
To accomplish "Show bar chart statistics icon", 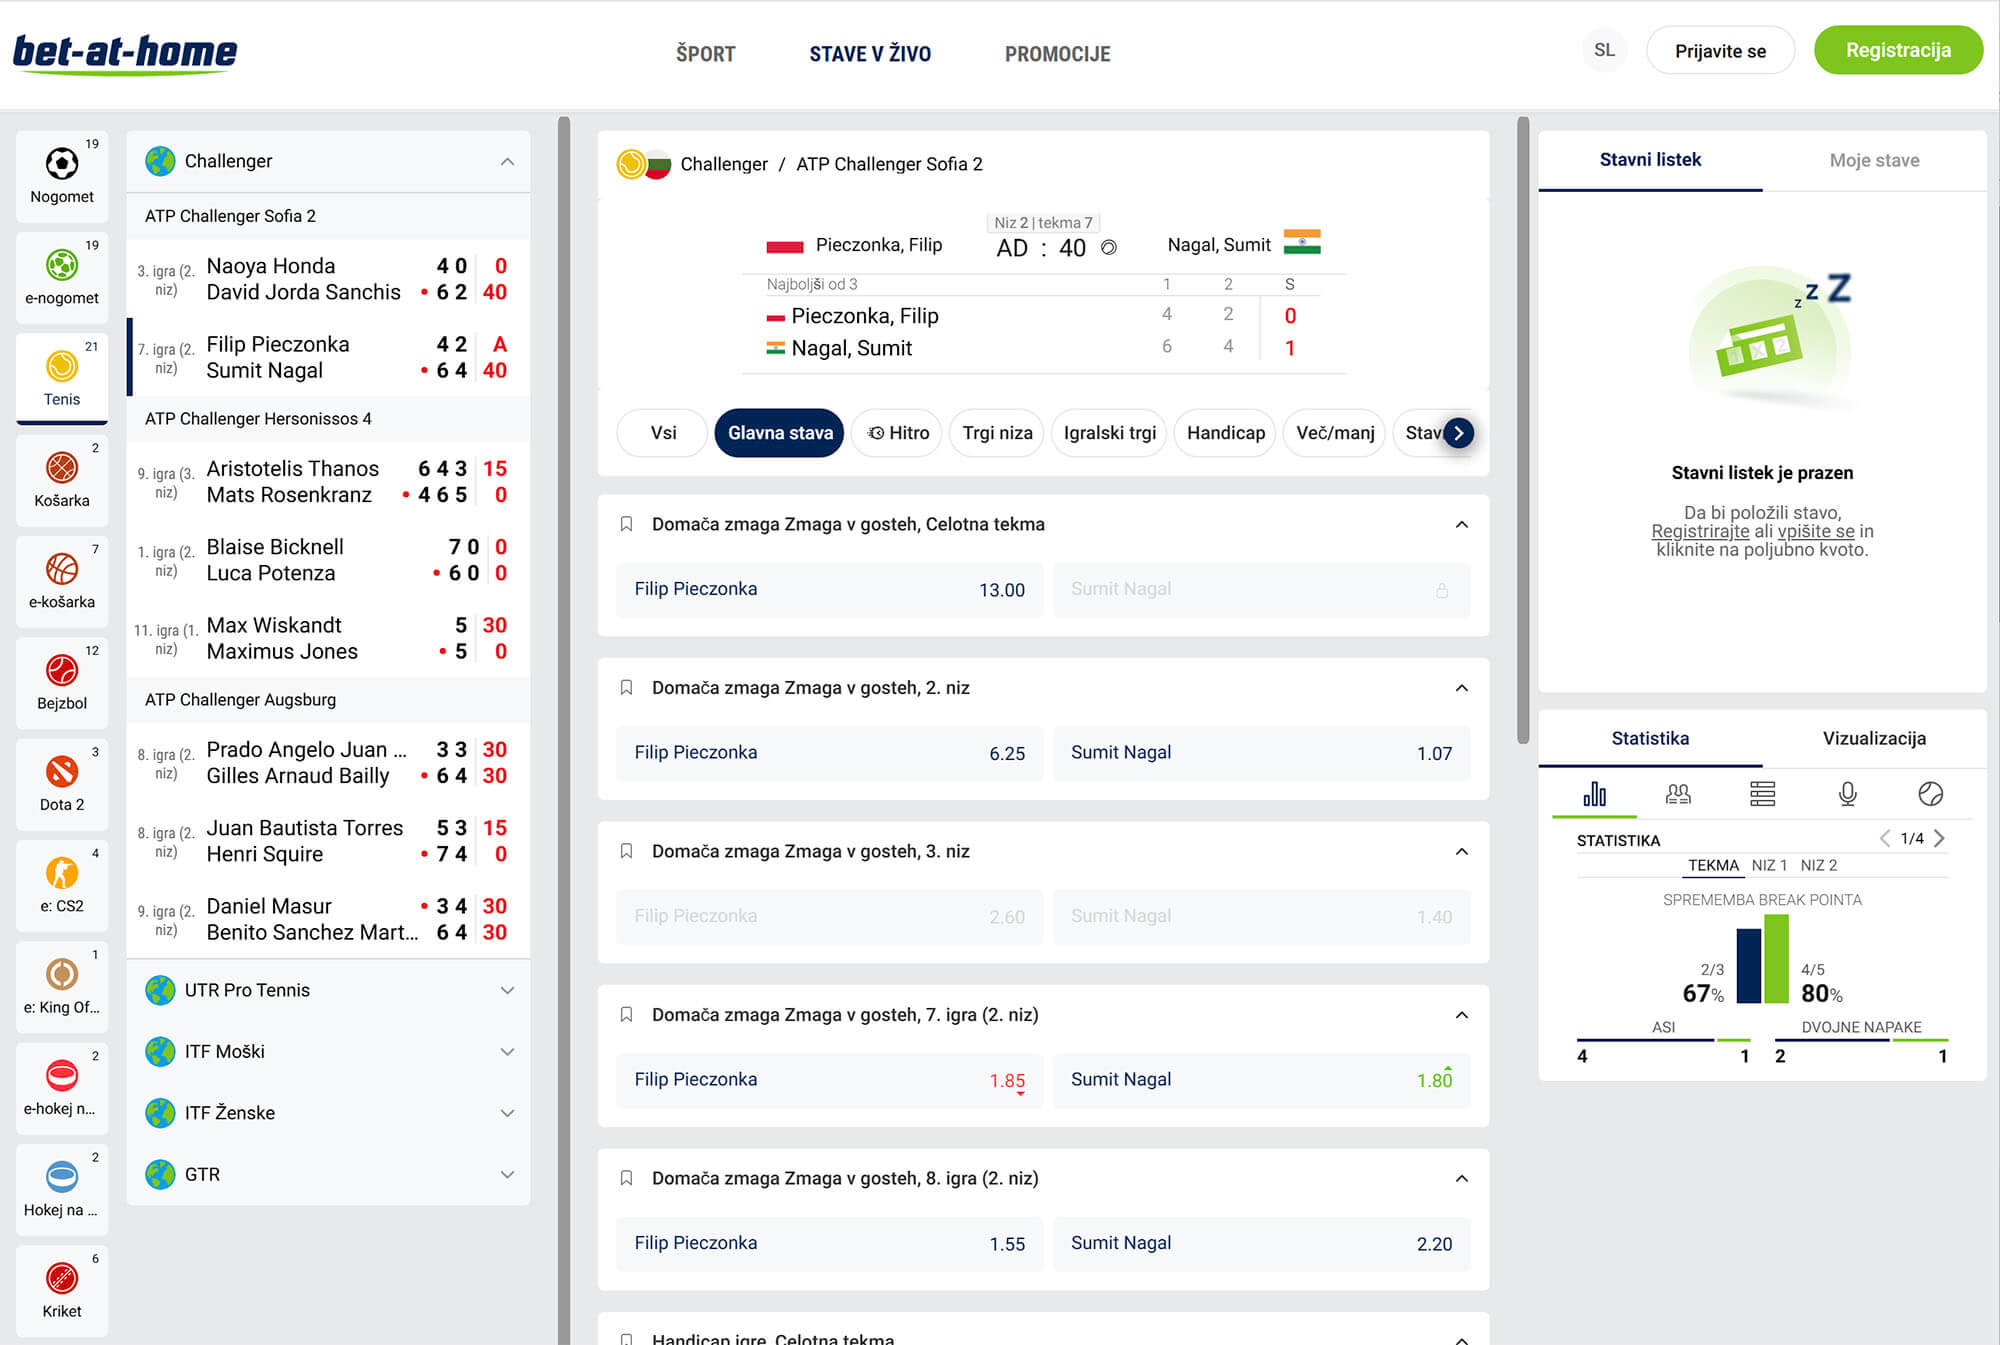I will pos(1595,794).
